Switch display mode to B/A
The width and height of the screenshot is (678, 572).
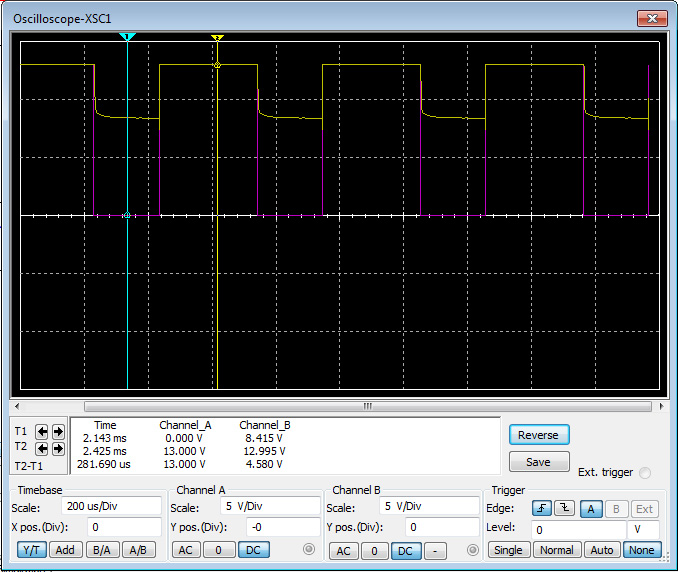pos(101,550)
